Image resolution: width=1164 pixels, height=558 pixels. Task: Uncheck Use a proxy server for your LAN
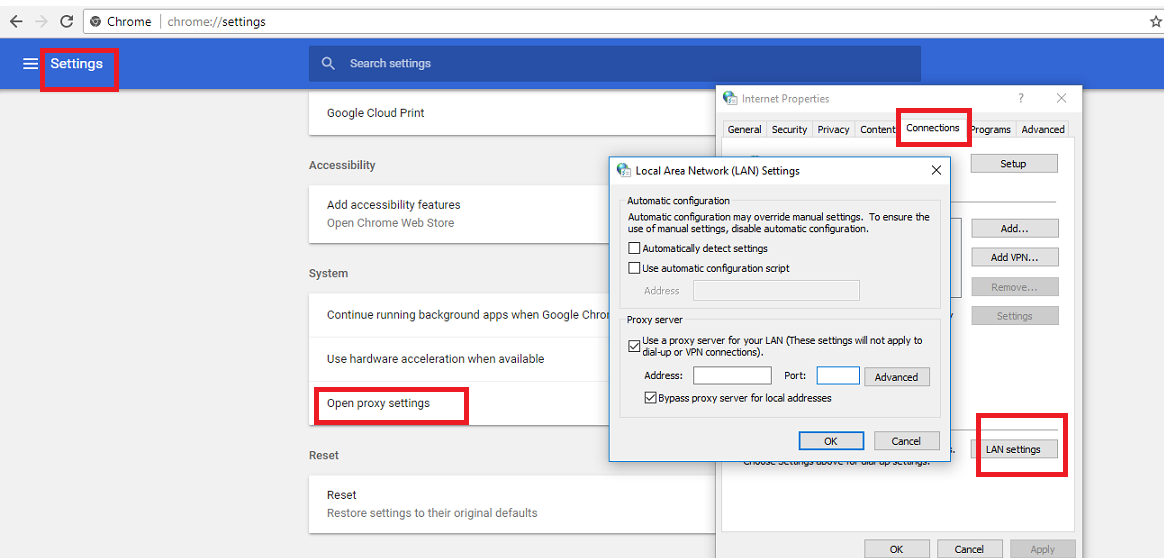[x=634, y=345]
